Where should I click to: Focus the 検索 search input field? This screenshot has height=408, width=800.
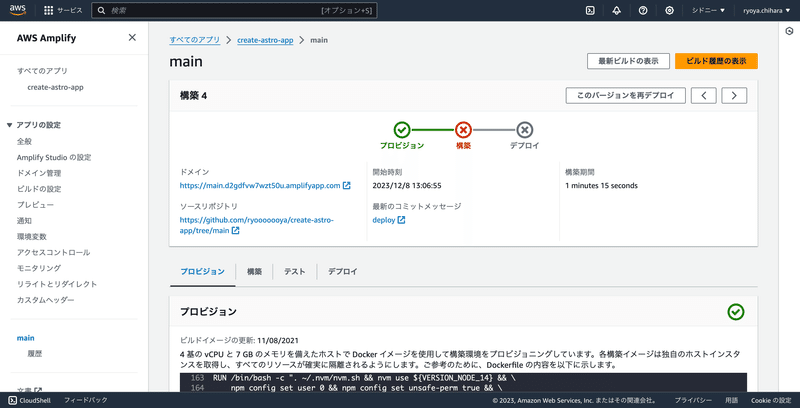pos(234,10)
